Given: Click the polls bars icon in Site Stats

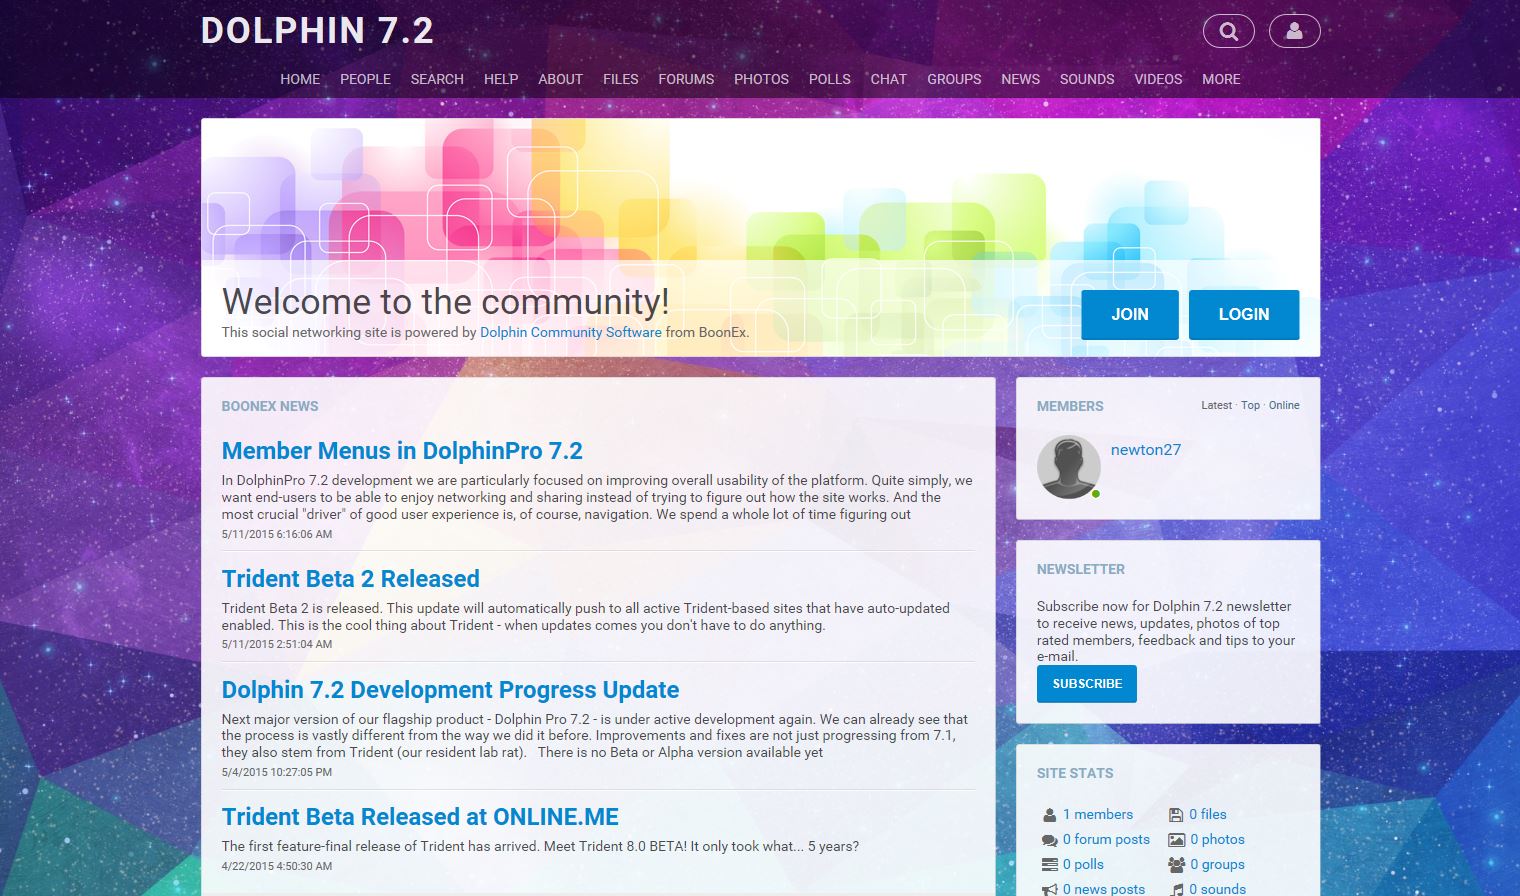Looking at the screenshot, I should [1049, 865].
